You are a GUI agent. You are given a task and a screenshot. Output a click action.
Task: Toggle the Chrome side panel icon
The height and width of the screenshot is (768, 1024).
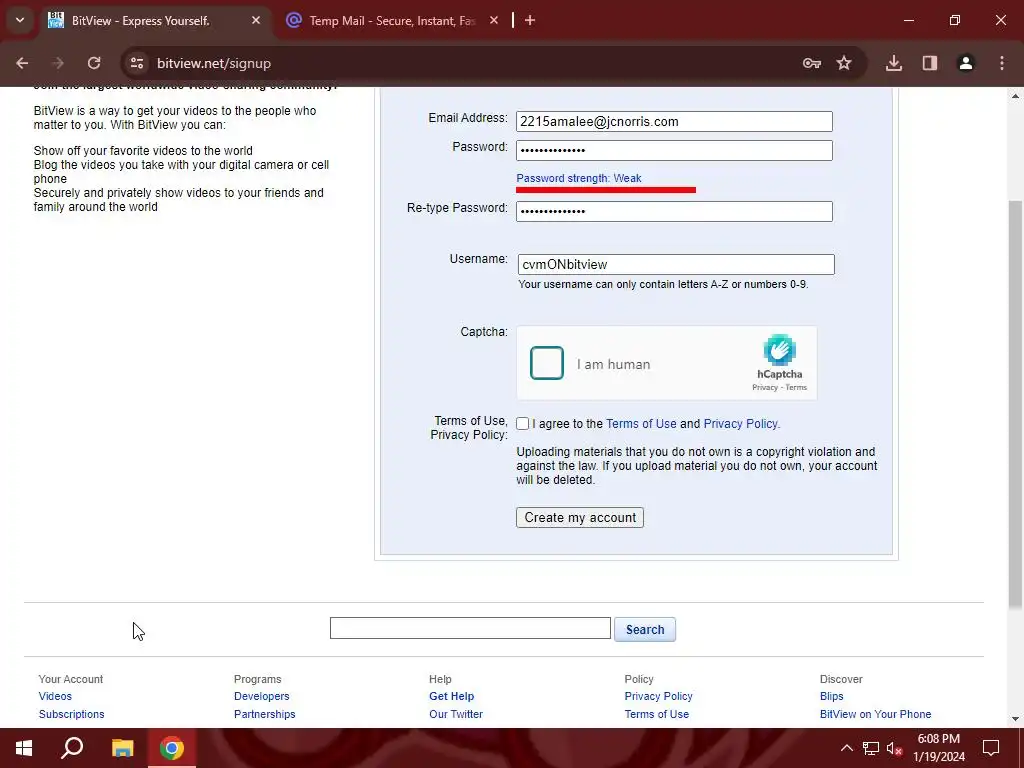[x=930, y=63]
